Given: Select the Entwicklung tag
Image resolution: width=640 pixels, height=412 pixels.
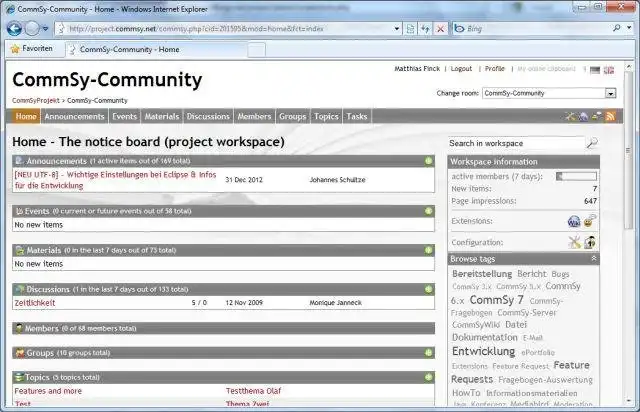Looking at the screenshot, I should (x=483, y=351).
